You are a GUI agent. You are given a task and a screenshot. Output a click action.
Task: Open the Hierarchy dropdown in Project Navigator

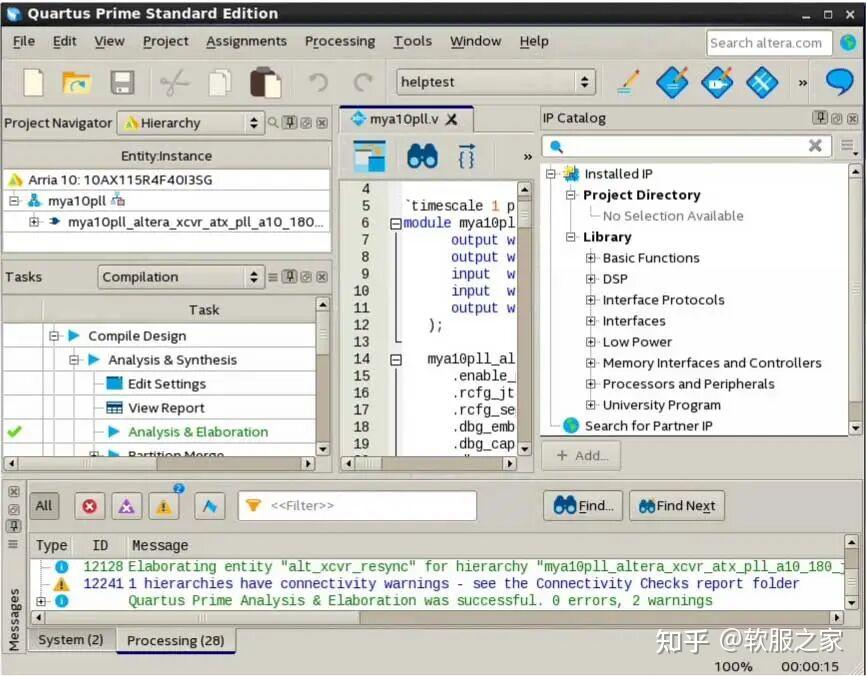pyautogui.click(x=189, y=123)
